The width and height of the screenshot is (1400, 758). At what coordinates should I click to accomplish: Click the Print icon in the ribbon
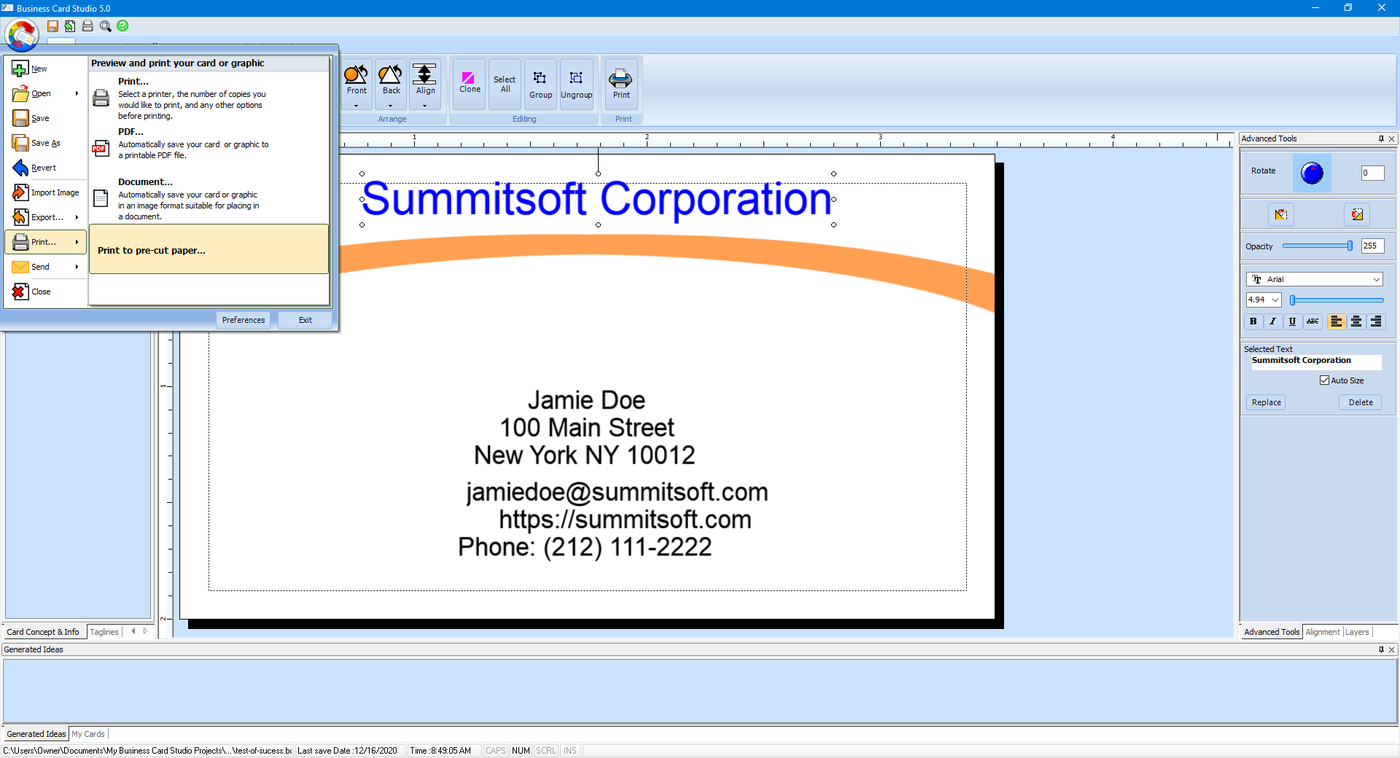pos(621,84)
